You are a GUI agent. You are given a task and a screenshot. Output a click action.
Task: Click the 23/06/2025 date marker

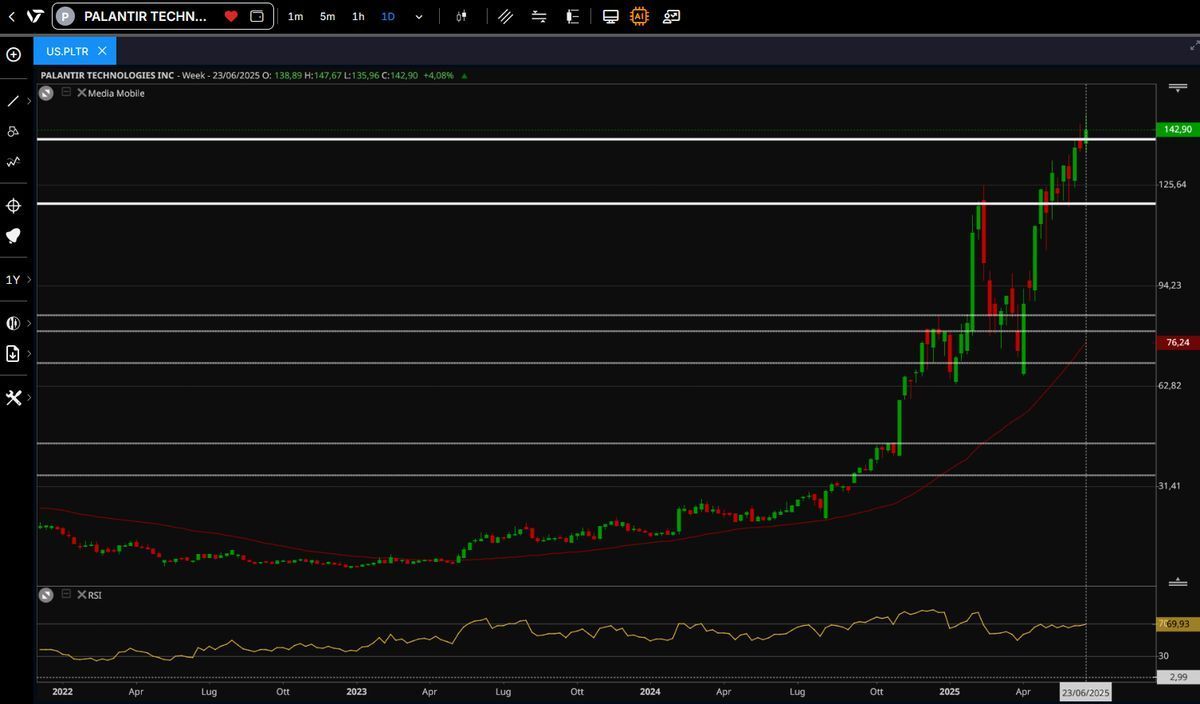[x=1085, y=692]
